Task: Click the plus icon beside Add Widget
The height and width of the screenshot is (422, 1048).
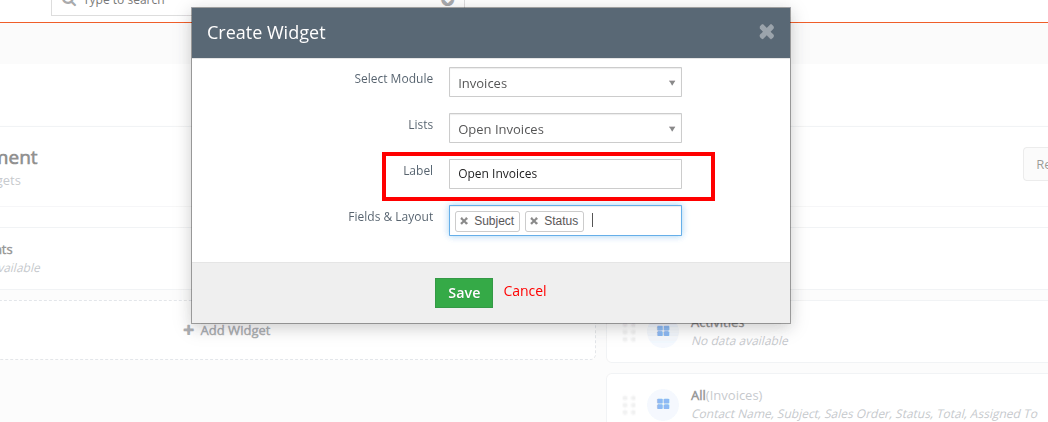Action: click(x=188, y=330)
